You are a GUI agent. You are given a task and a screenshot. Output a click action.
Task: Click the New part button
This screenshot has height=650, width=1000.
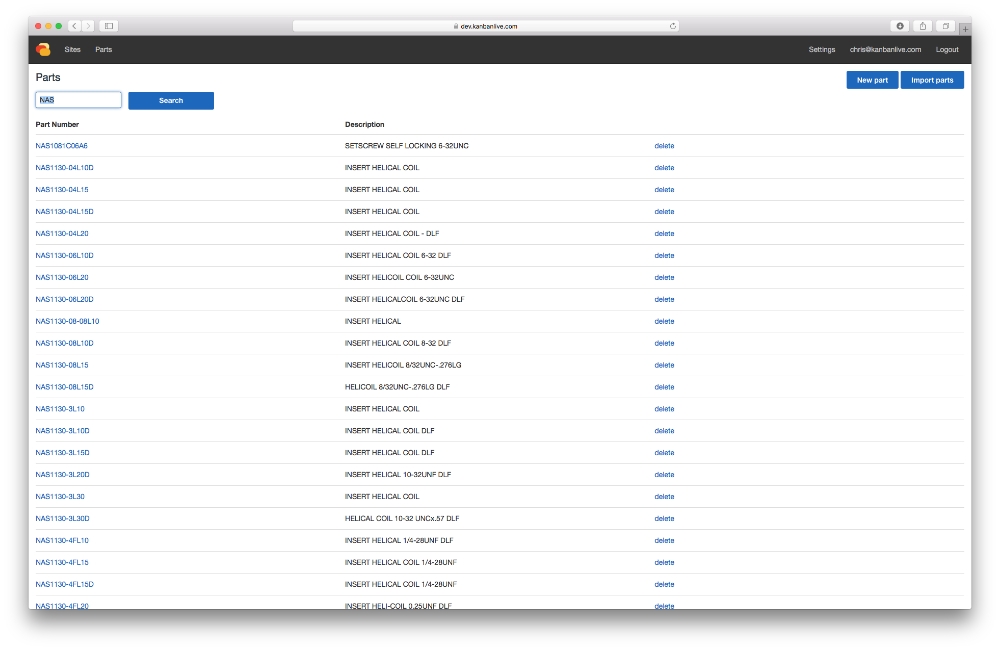coord(872,80)
